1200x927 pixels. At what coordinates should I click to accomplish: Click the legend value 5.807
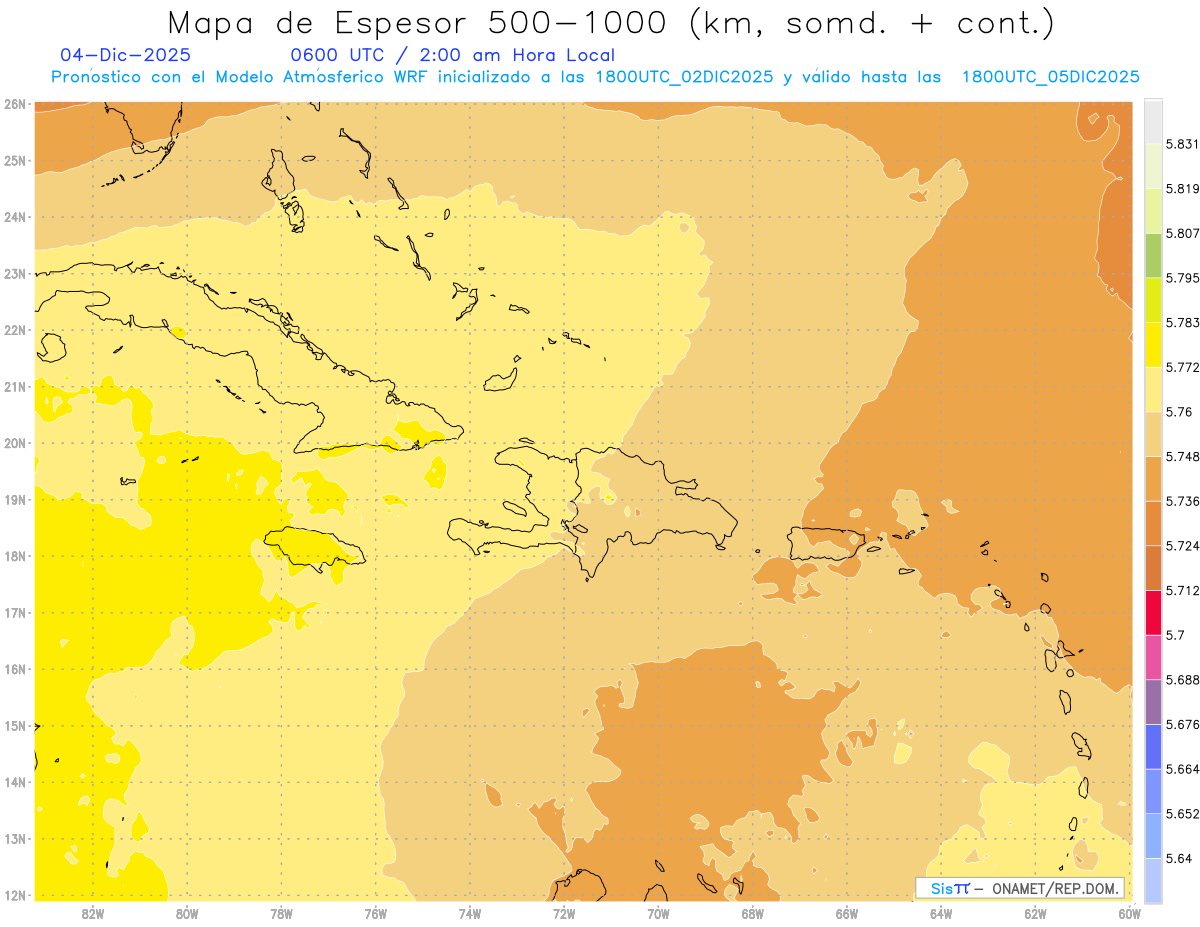pos(1184,233)
